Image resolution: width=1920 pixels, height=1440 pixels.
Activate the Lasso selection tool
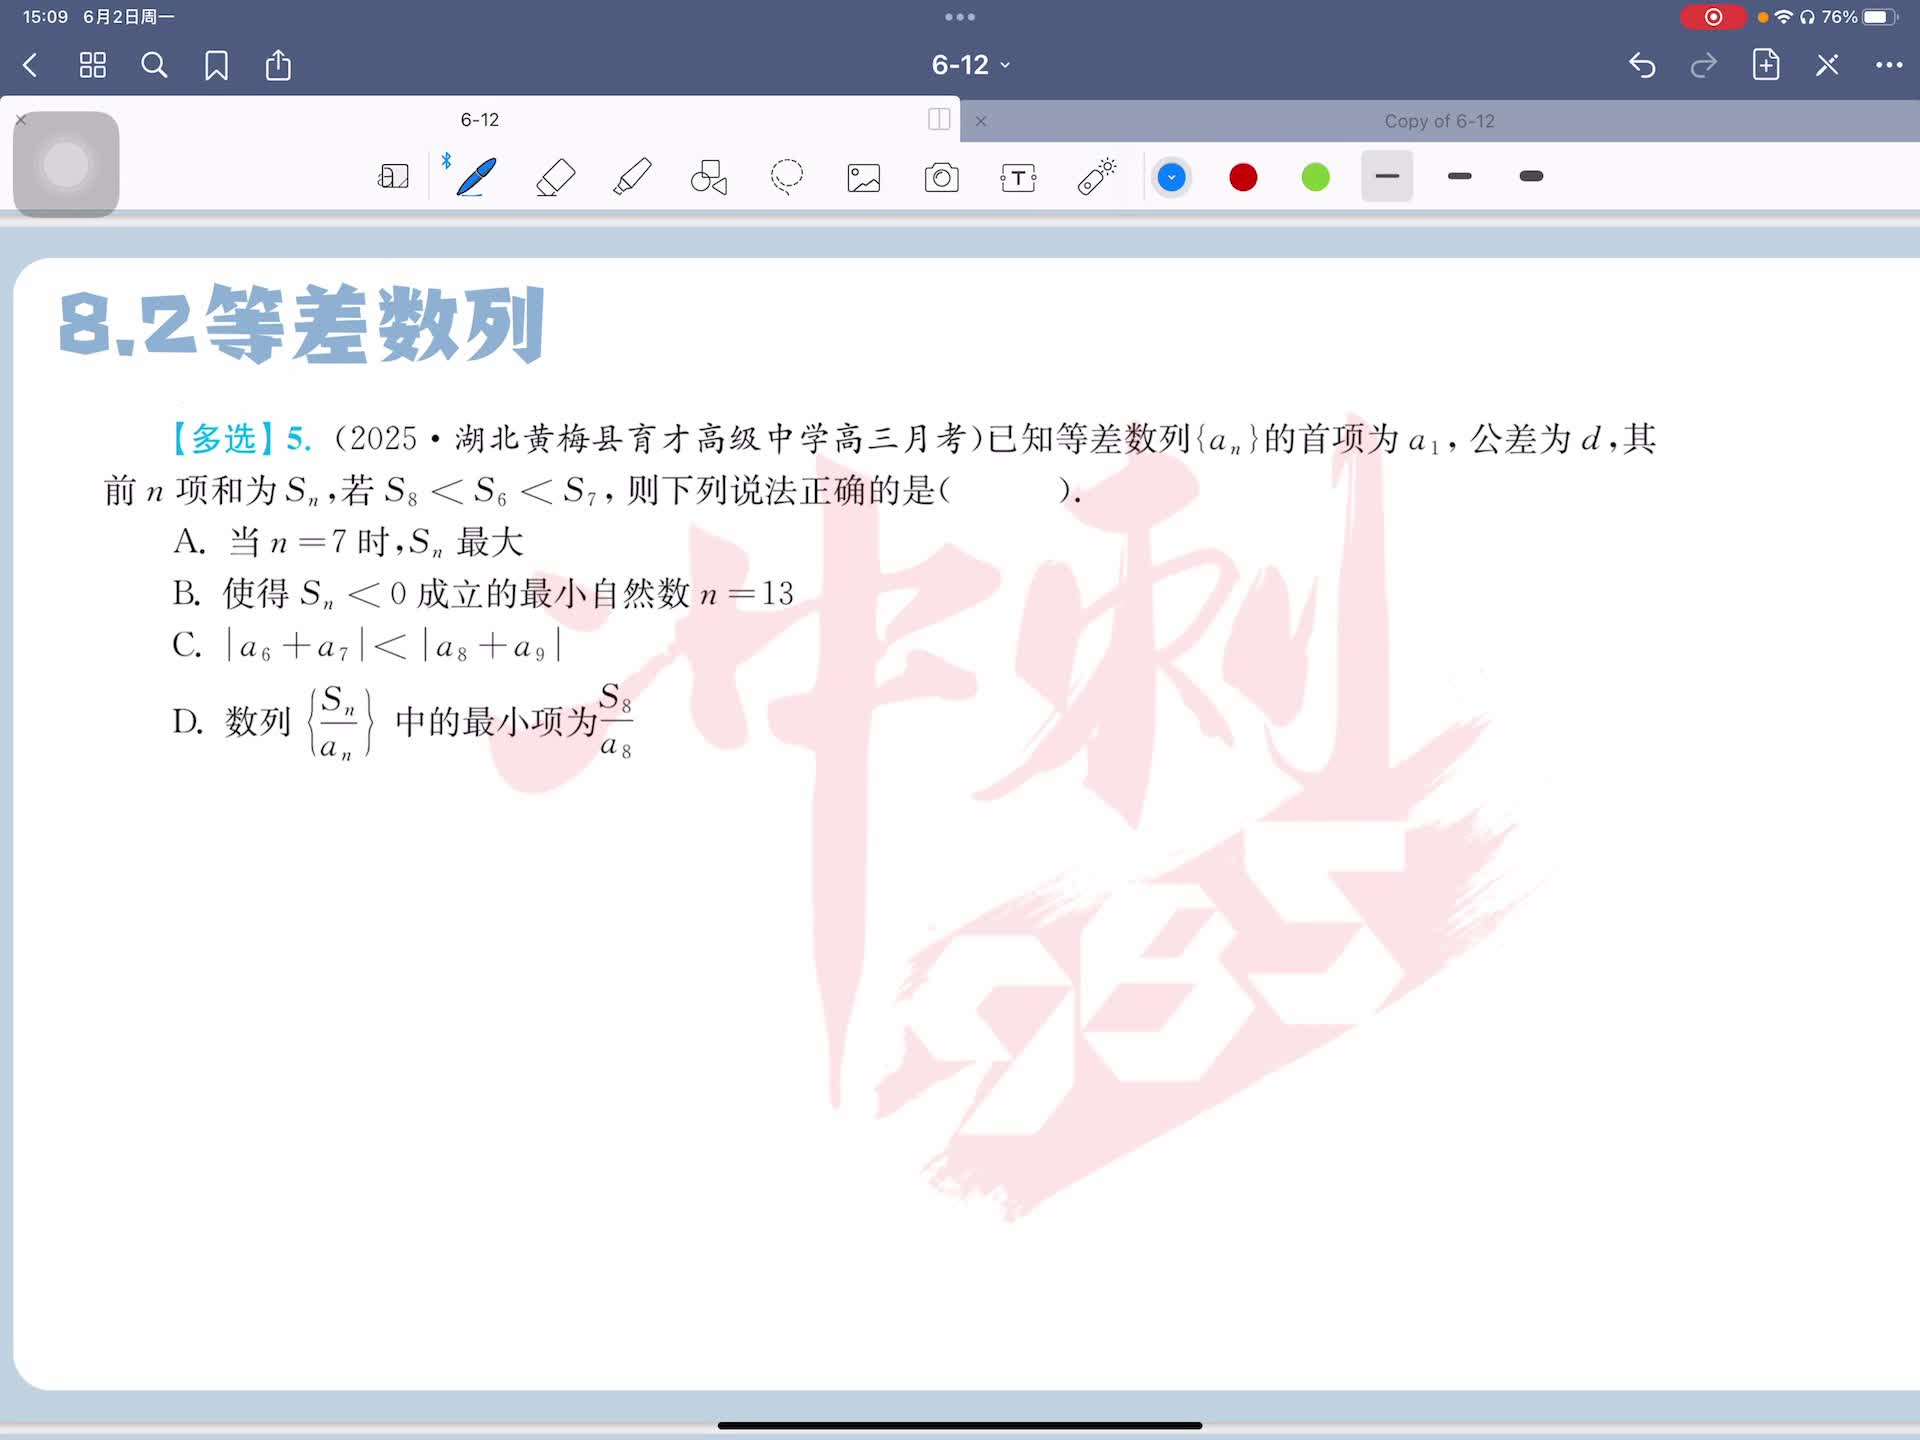[x=787, y=177]
